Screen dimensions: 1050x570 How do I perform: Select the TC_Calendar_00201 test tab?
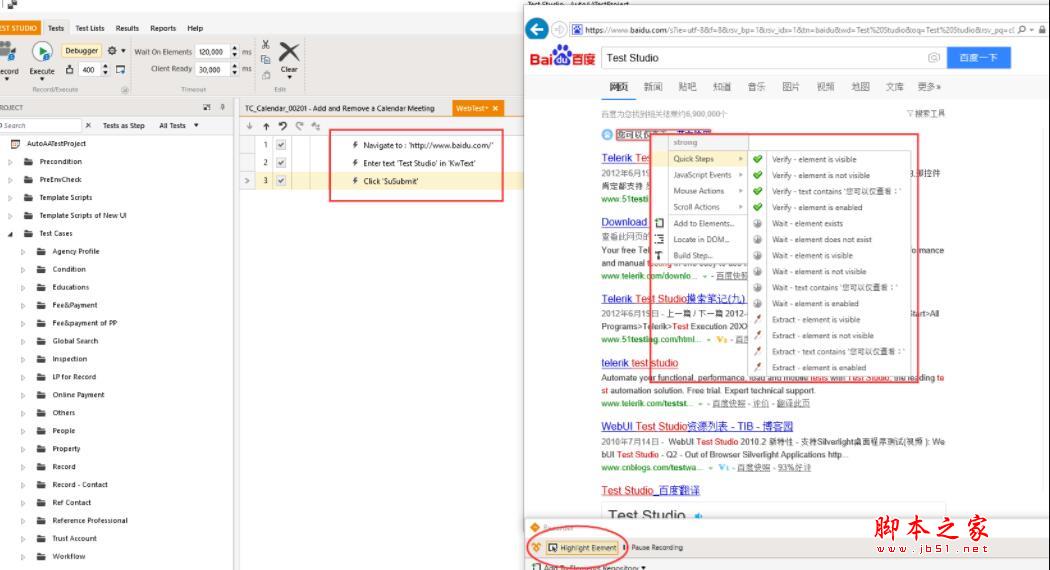pos(340,108)
